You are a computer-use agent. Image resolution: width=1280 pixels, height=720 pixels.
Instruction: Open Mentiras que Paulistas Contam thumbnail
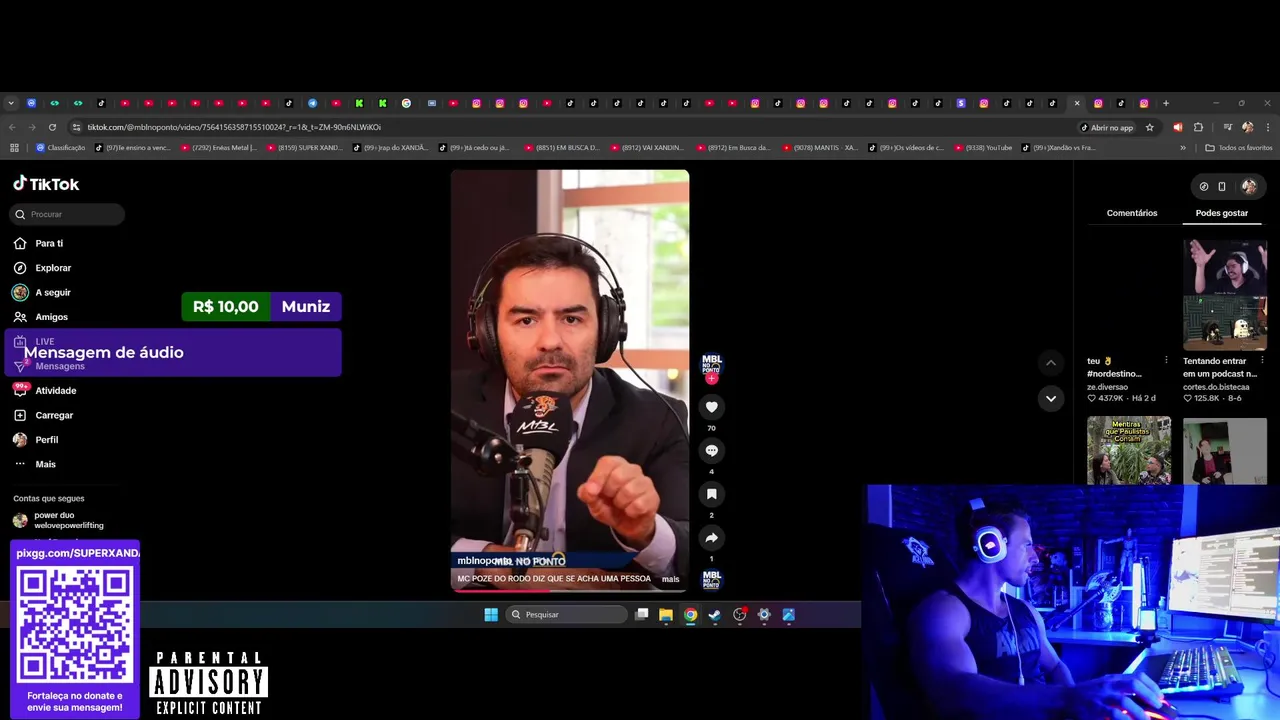click(x=1129, y=450)
